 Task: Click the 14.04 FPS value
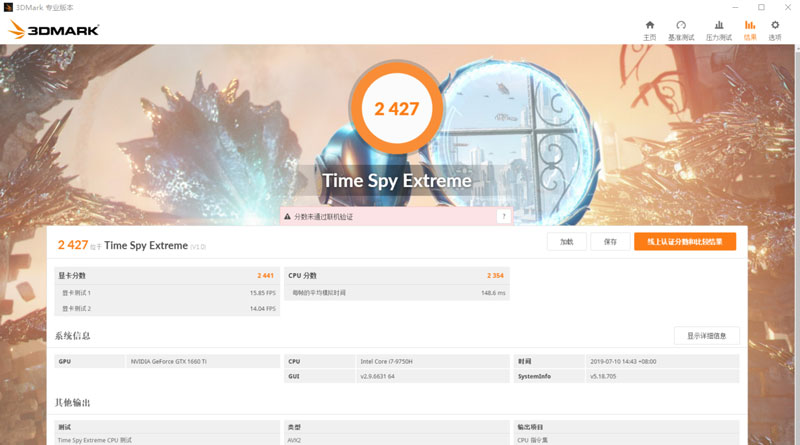pos(263,309)
